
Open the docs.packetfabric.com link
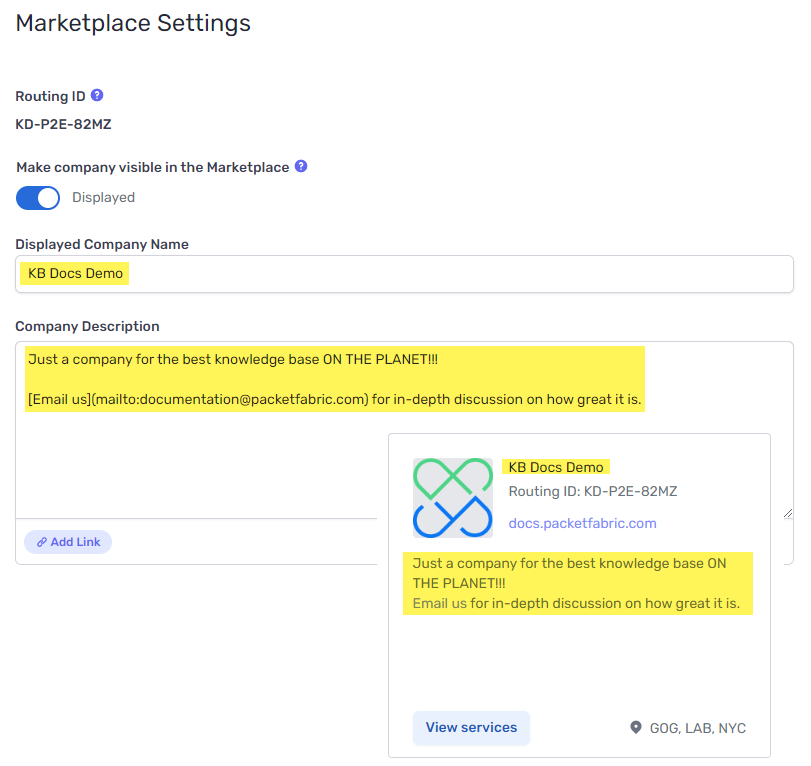(582, 523)
